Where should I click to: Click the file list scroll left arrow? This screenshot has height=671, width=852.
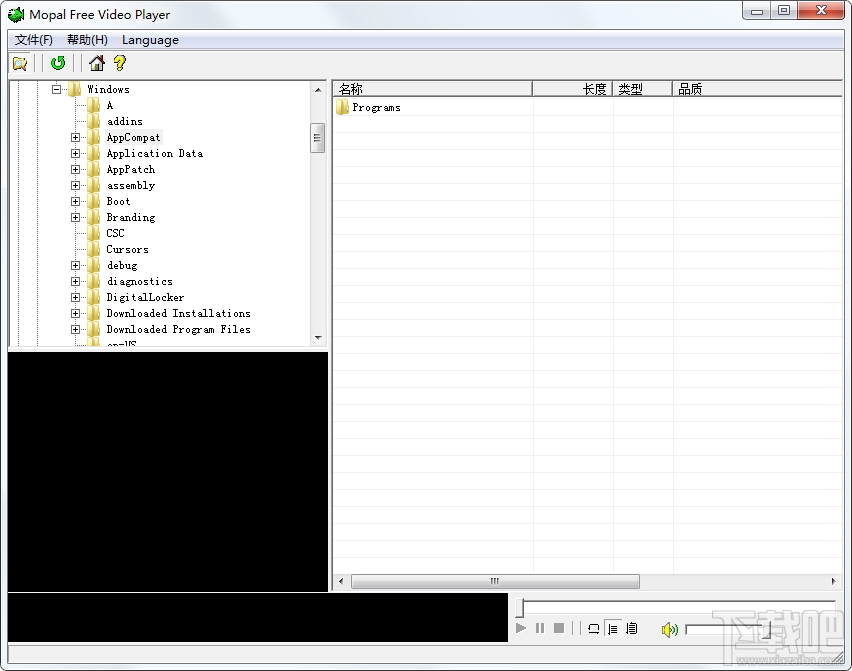click(341, 581)
